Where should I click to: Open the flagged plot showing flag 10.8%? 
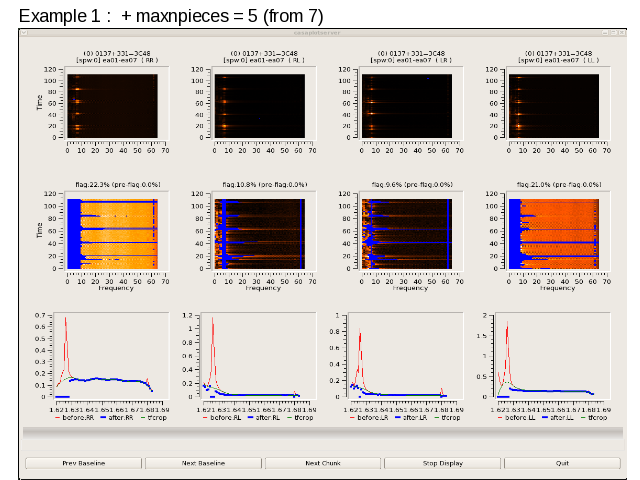coord(260,234)
